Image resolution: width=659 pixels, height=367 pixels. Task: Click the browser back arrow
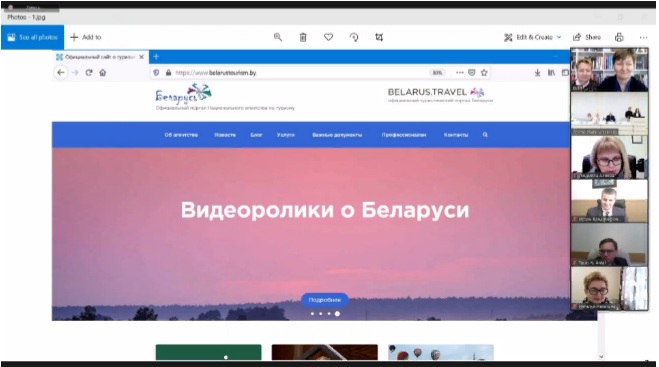[61, 73]
